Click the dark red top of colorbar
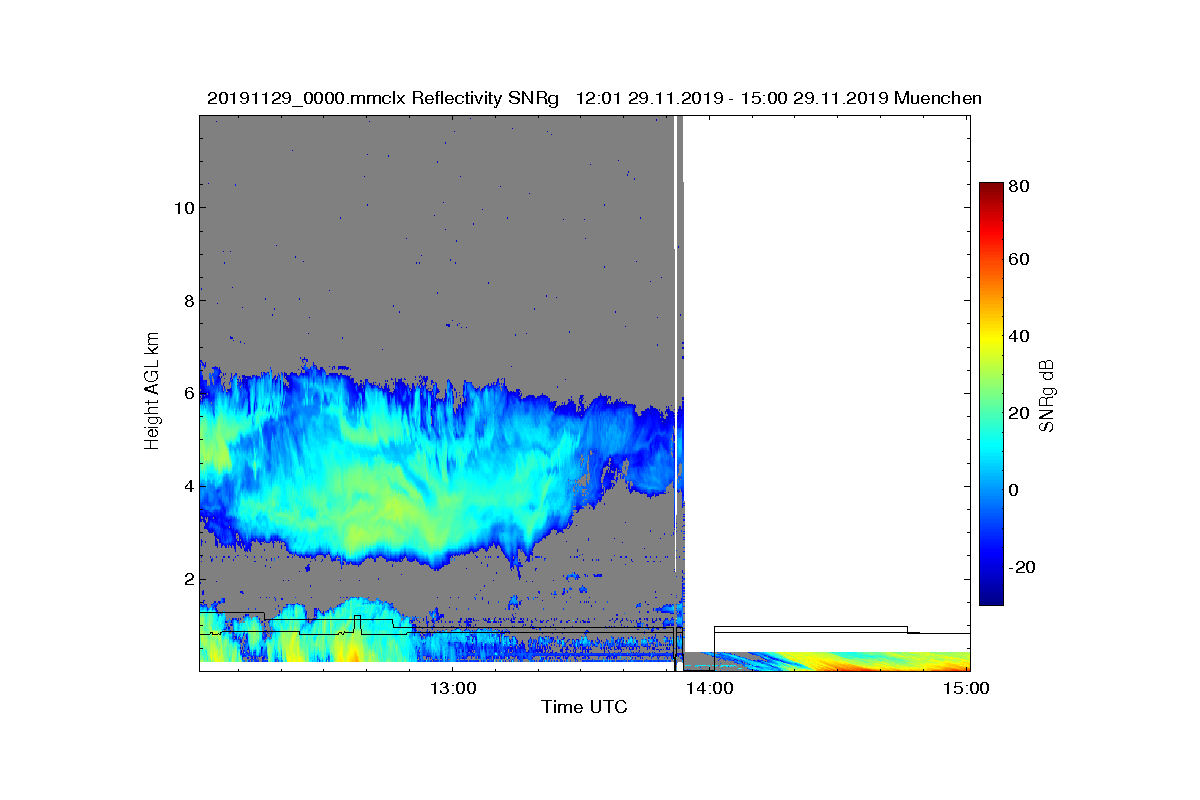Viewport: 1200px width, 800px height. point(991,189)
